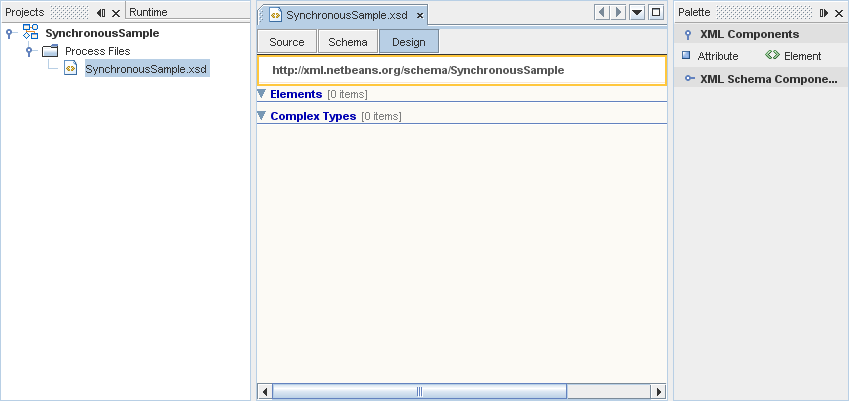Close the Projects panel

coord(116,12)
